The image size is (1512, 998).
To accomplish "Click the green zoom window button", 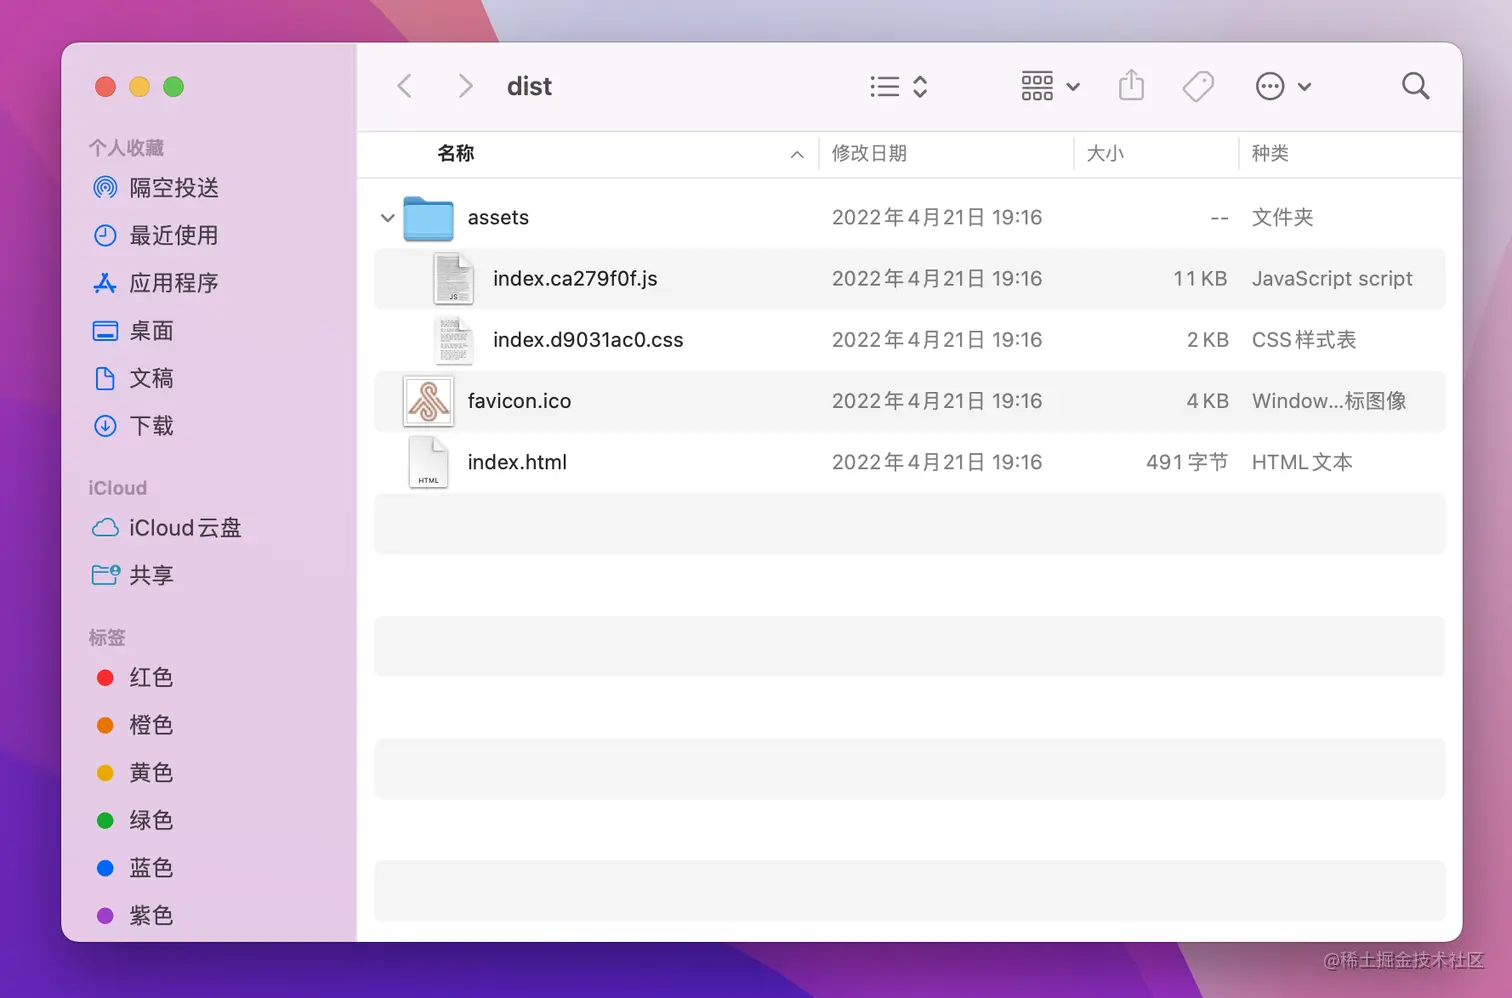I will pyautogui.click(x=173, y=87).
